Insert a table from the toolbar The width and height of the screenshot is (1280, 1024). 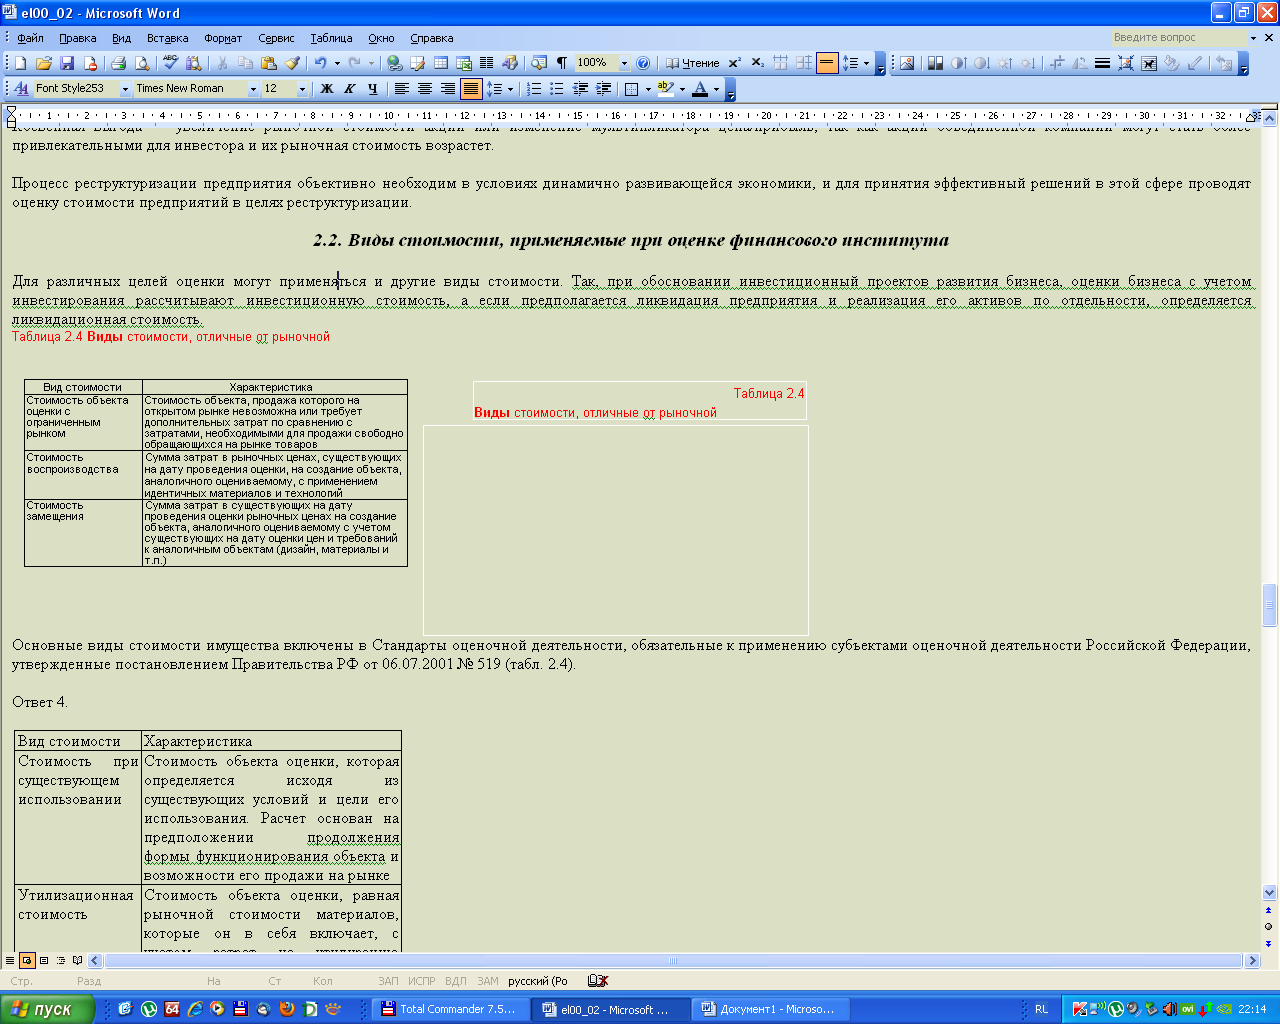tap(441, 63)
